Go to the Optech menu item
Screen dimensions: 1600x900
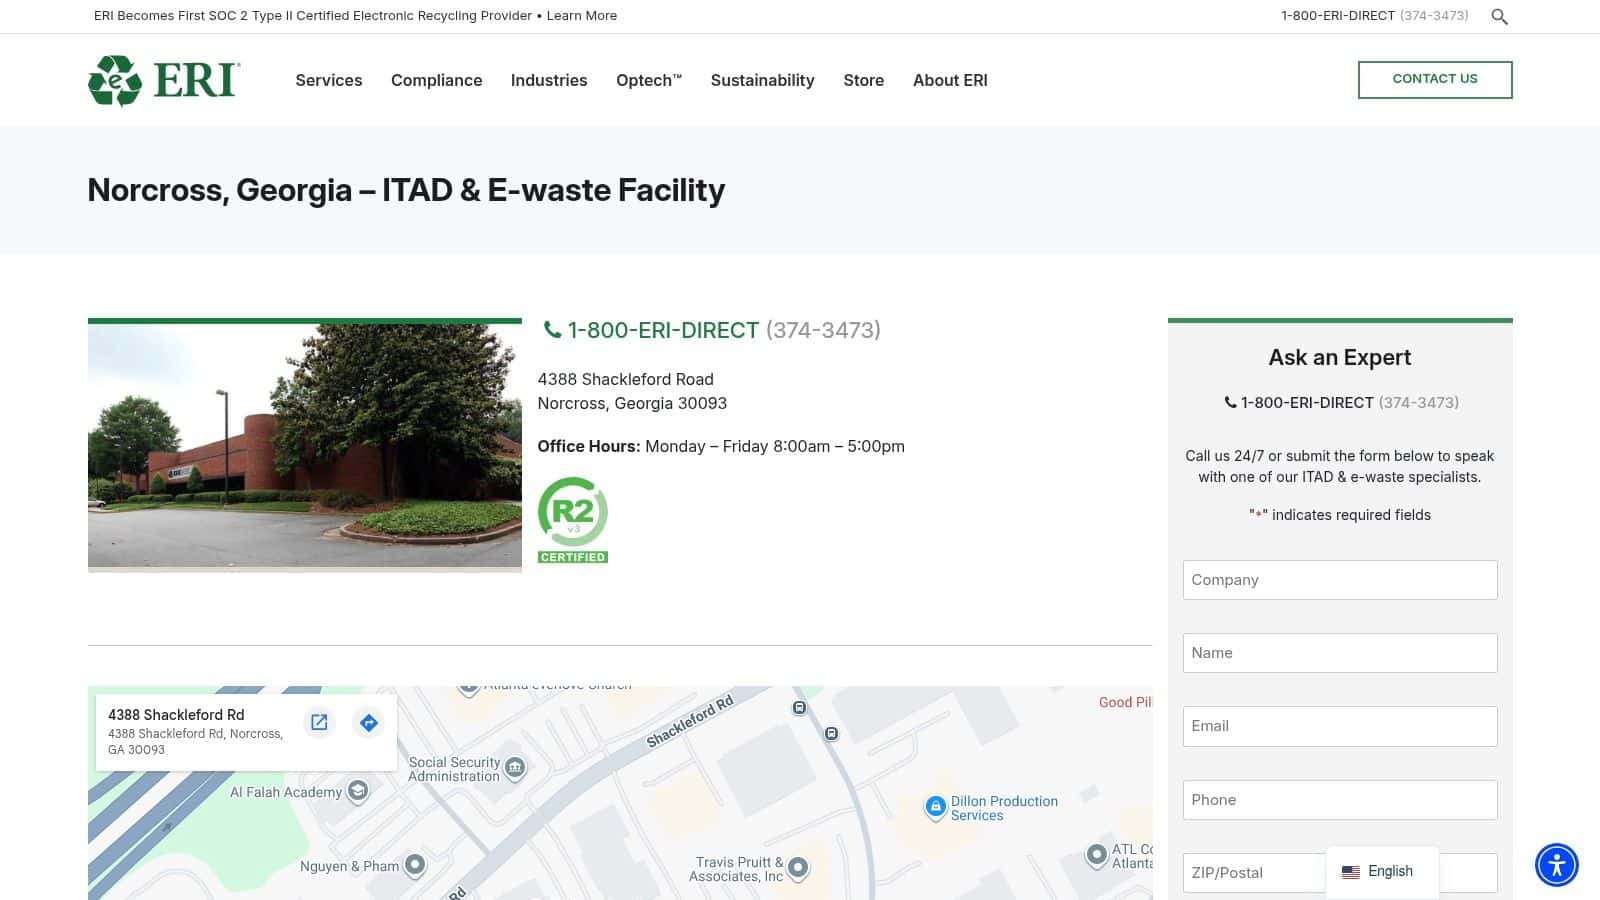(649, 80)
